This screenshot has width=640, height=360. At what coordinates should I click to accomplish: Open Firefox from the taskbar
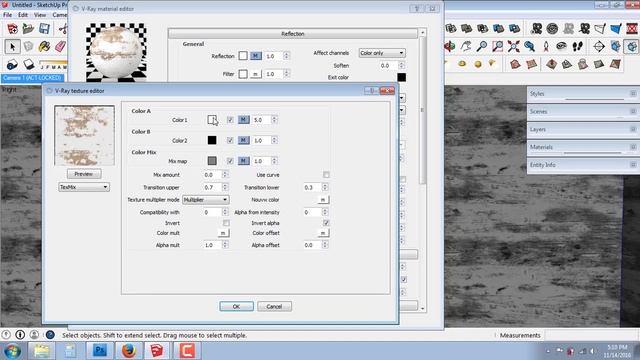click(129, 351)
